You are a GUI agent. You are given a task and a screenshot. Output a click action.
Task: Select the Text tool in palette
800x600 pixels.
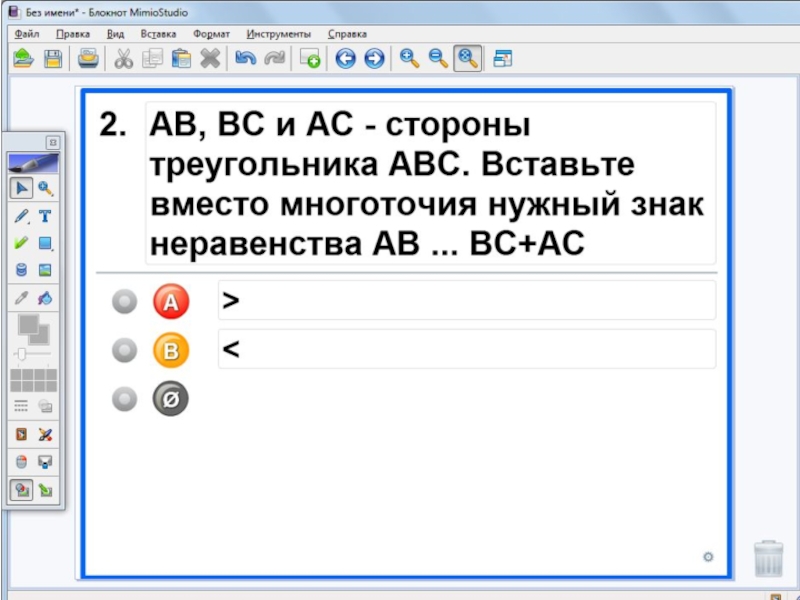click(x=45, y=216)
